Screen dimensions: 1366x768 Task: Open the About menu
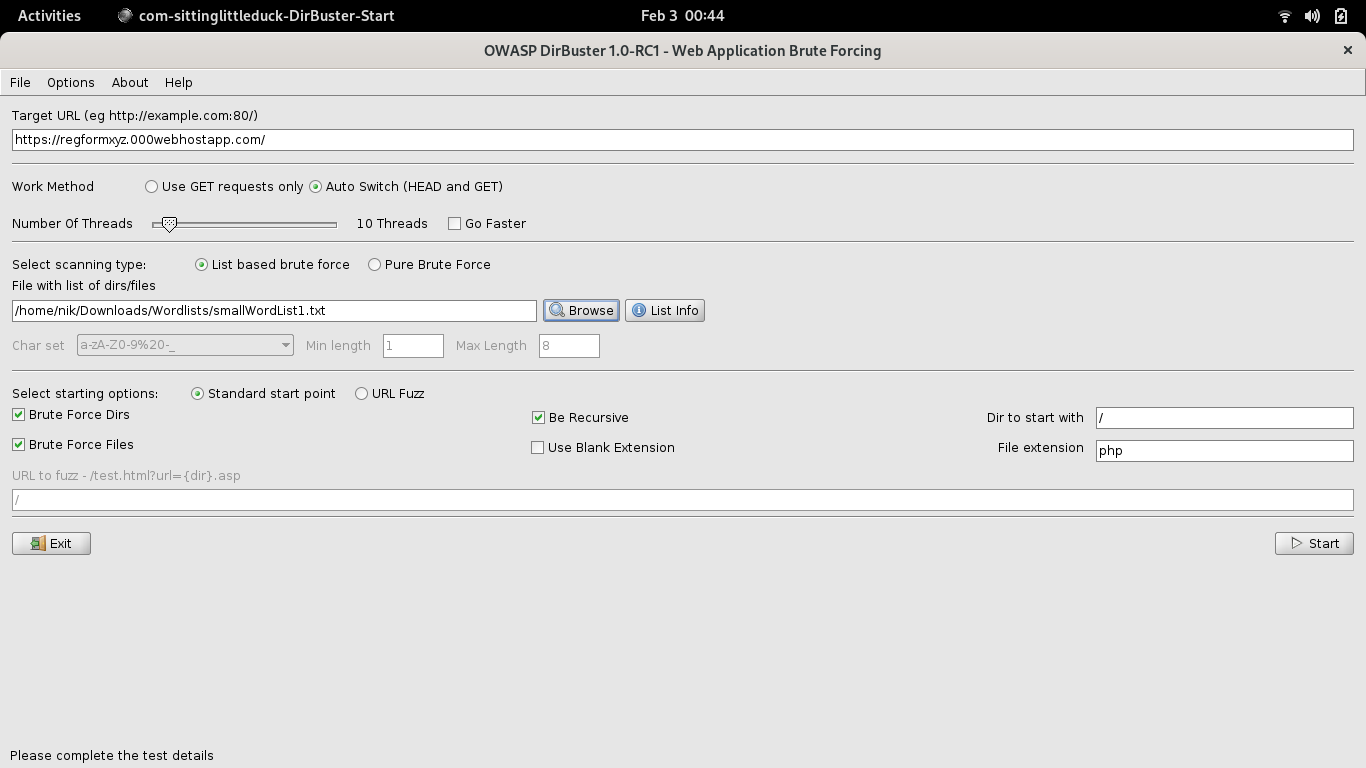pyautogui.click(x=130, y=82)
